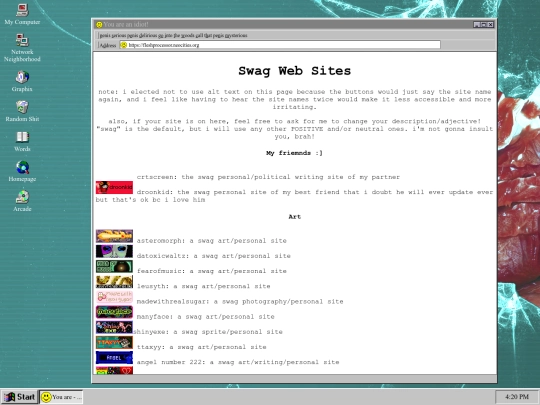
Task: Click the droonkid site button image
Action: (114, 187)
